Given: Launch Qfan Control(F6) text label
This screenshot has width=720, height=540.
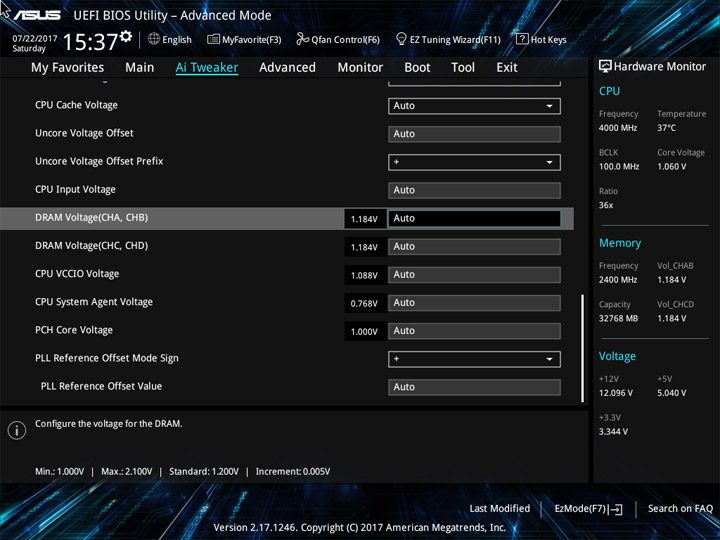Looking at the screenshot, I should click(346, 40).
